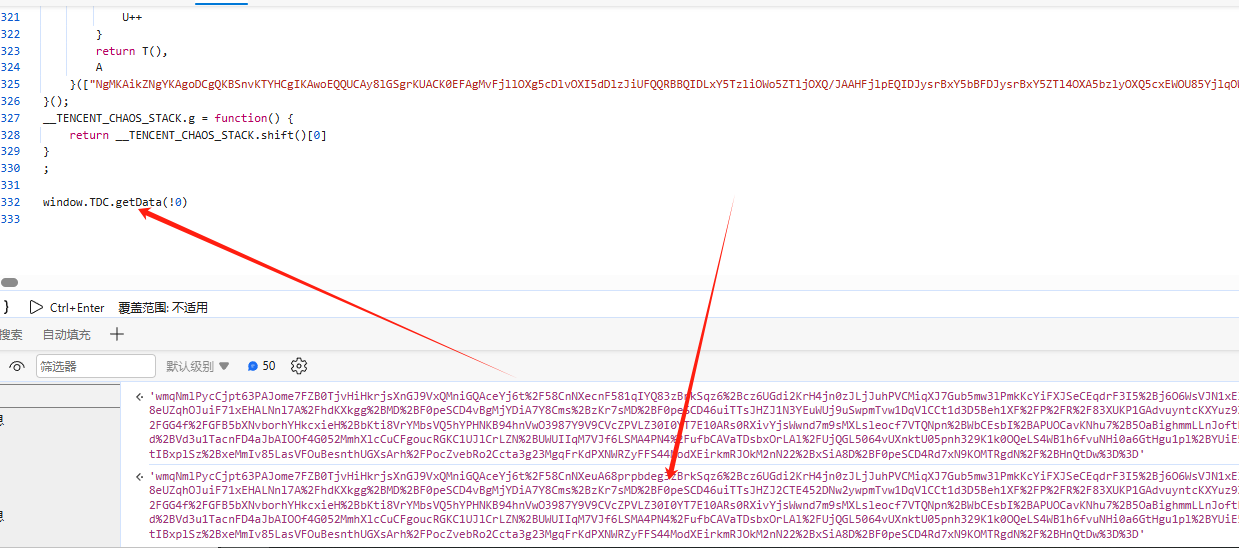The image size is (1239, 548).
Task: Add a new drawer tab with plus icon
Action: coord(117,335)
